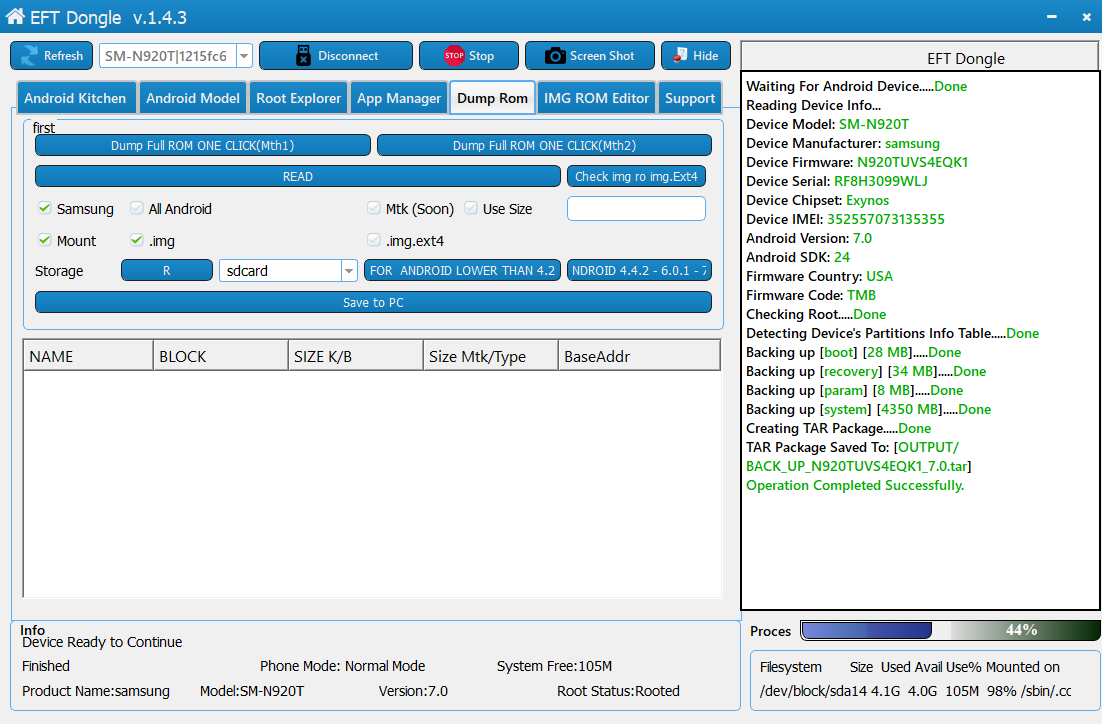1102x724 pixels.
Task: Click the Size Mtk/Type column header
Action: [x=491, y=356]
